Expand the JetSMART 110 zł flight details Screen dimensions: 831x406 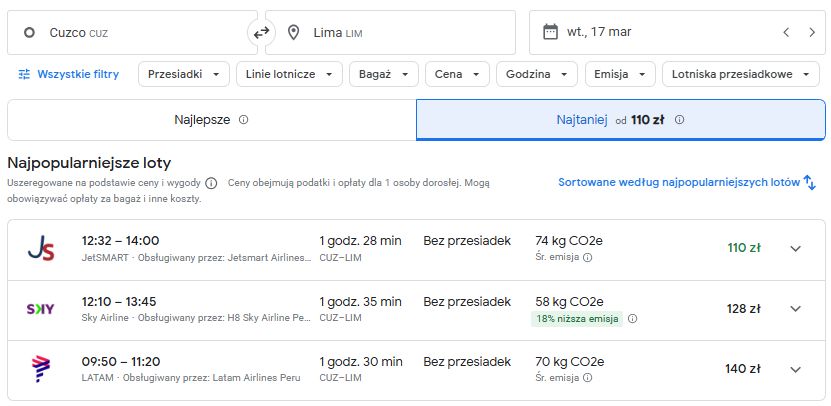click(x=795, y=249)
